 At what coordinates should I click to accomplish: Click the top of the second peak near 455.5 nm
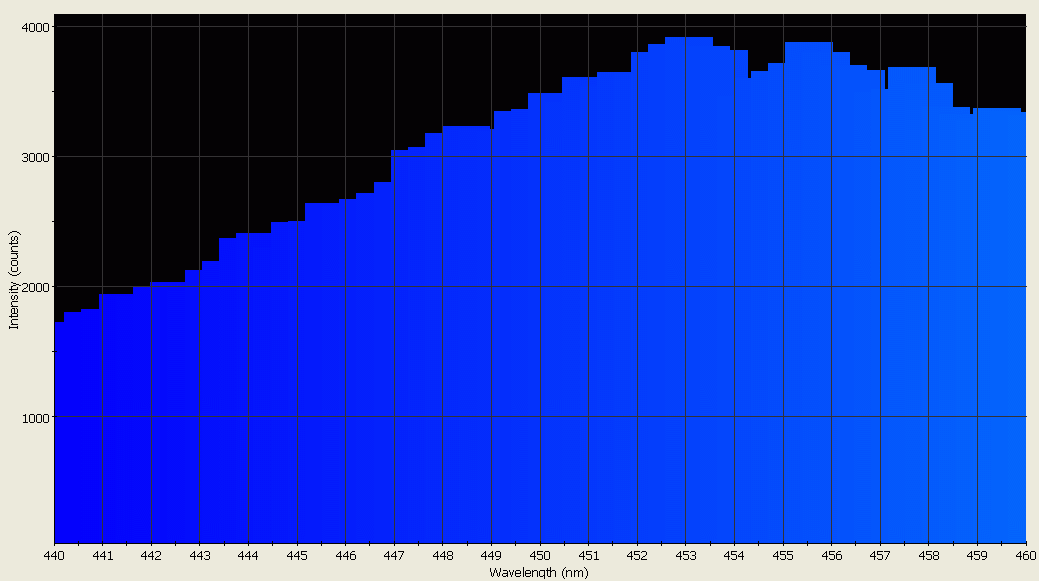(x=808, y=43)
